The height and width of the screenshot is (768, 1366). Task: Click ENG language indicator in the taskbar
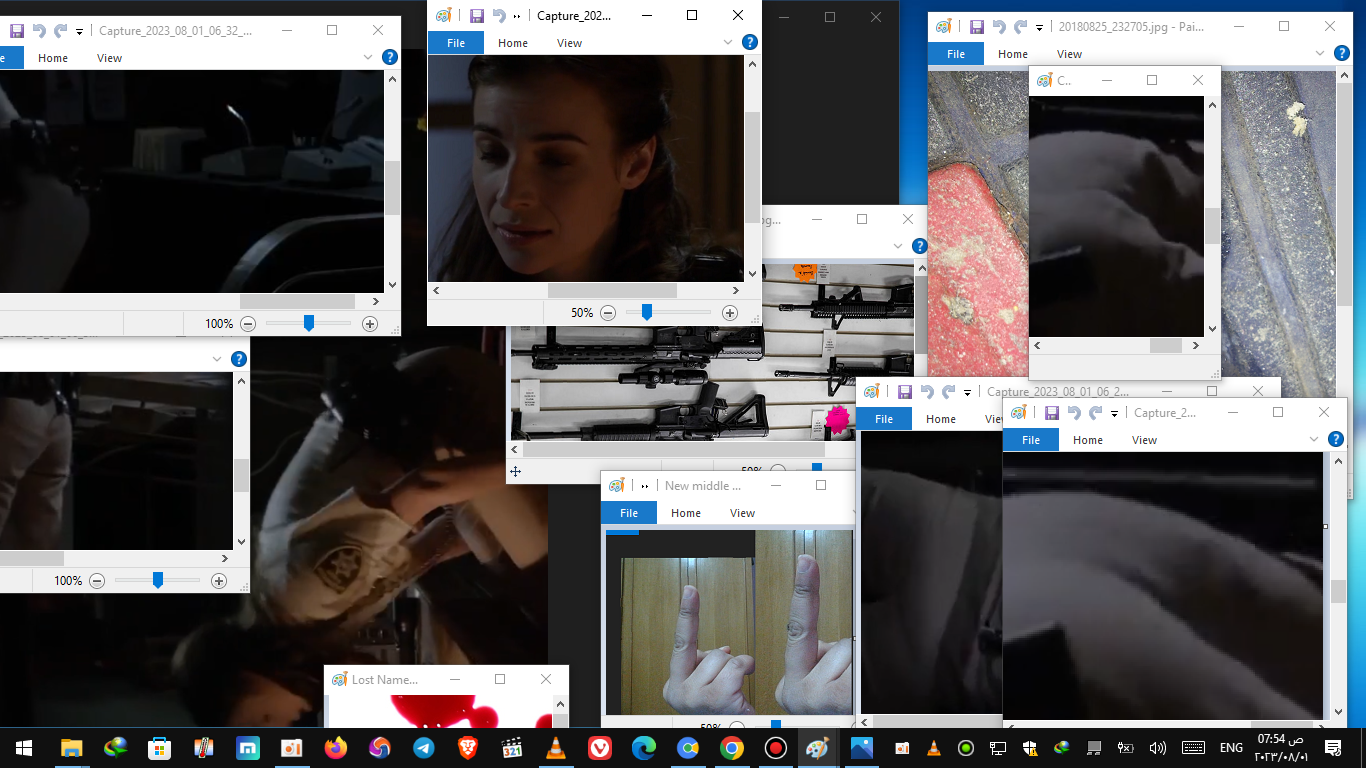click(x=1231, y=748)
